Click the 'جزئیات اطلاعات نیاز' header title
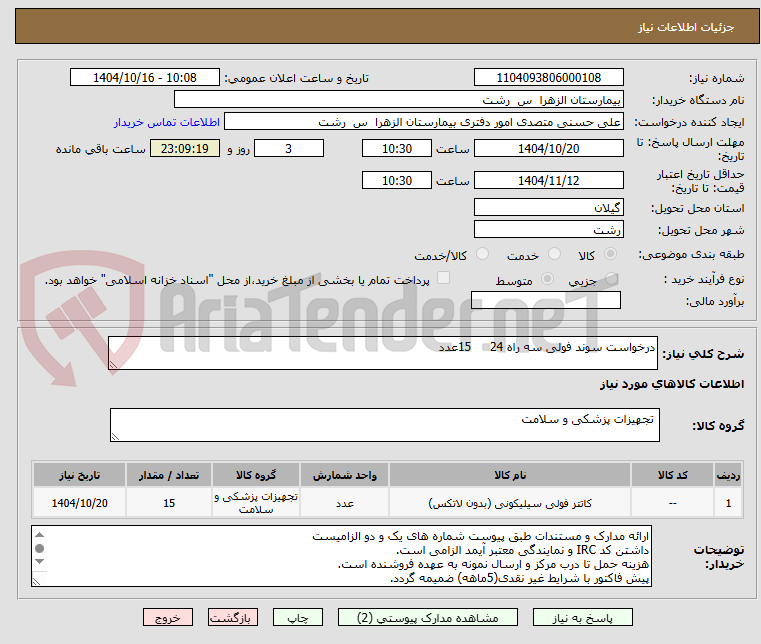The image size is (761, 644). coord(686,27)
